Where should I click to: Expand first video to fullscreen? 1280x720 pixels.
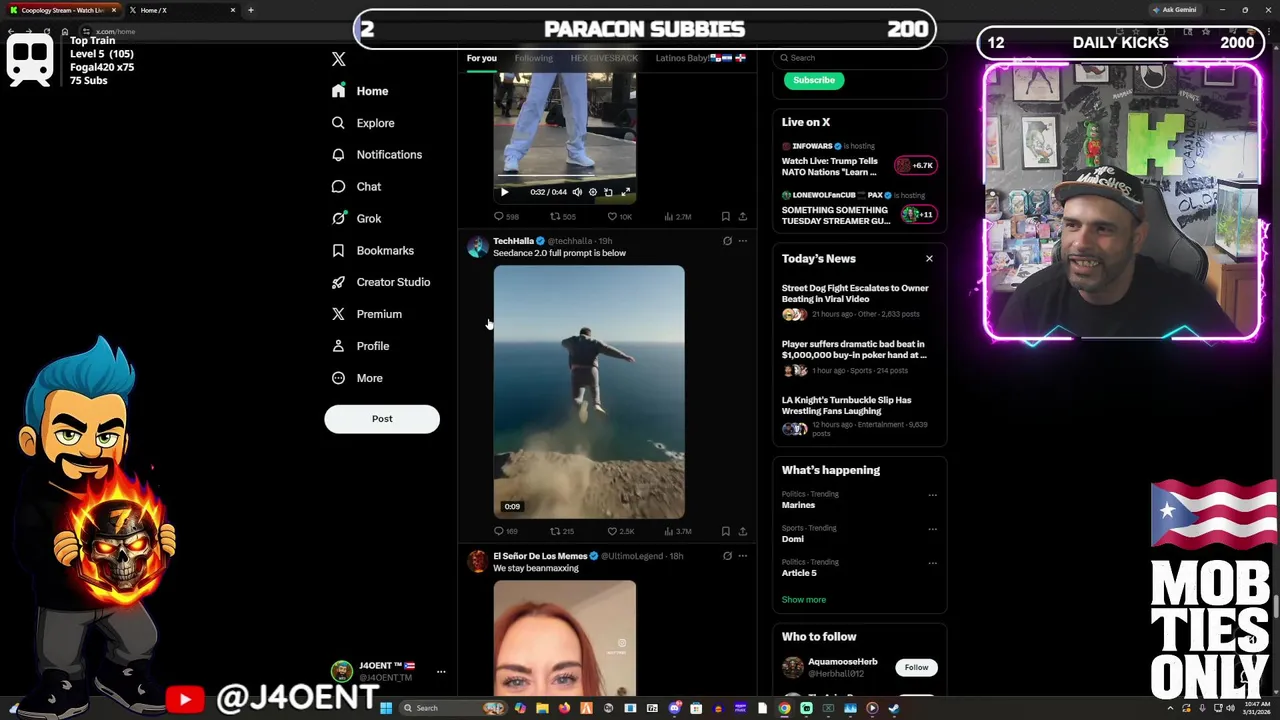(626, 192)
